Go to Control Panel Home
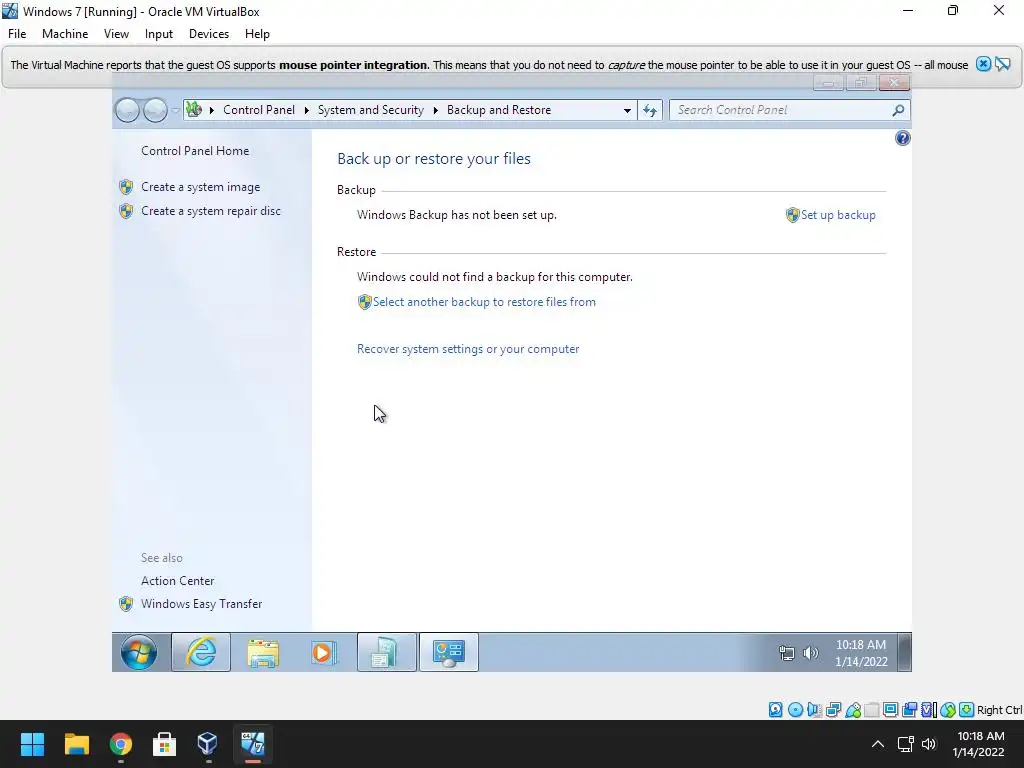 click(x=195, y=151)
